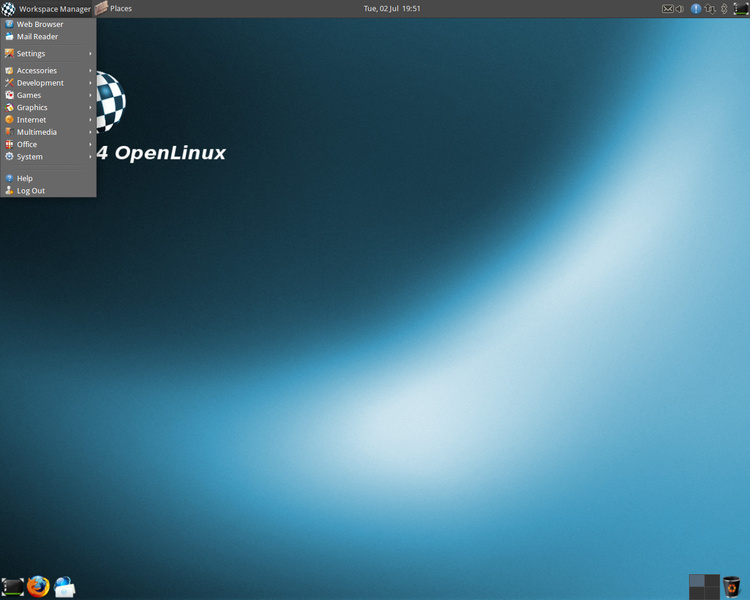Open the Bluetooth tray icon
This screenshot has width=750, height=600.
point(724,9)
